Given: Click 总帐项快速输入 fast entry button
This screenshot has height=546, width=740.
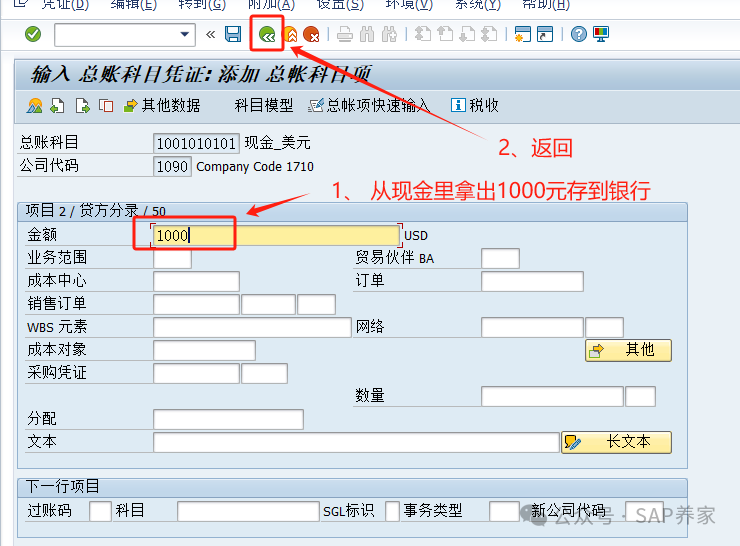Looking at the screenshot, I should pyautogui.click(x=369, y=105).
